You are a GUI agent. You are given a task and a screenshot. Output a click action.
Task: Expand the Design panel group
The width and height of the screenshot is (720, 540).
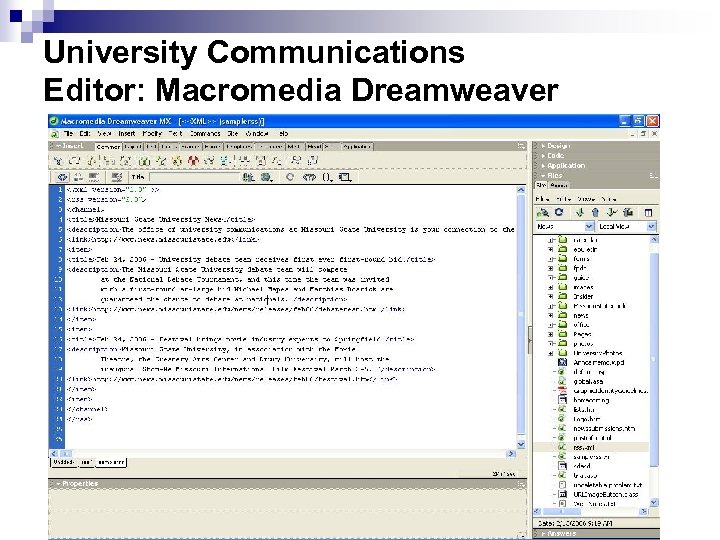[544, 146]
